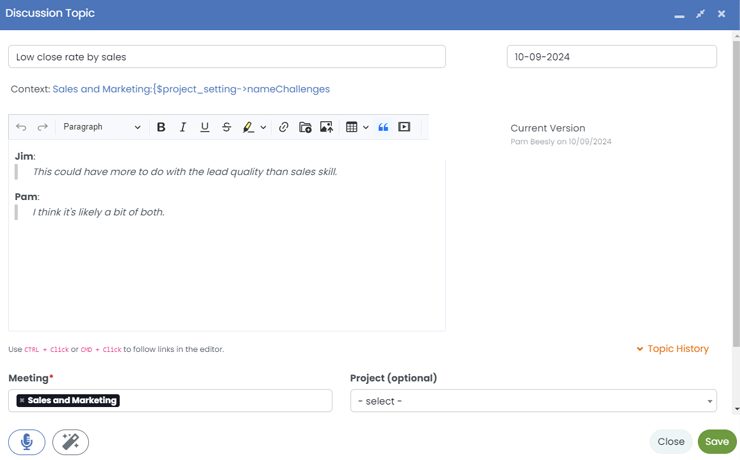Toggle underline formatting
Screen dimensions: 740x460
point(205,127)
